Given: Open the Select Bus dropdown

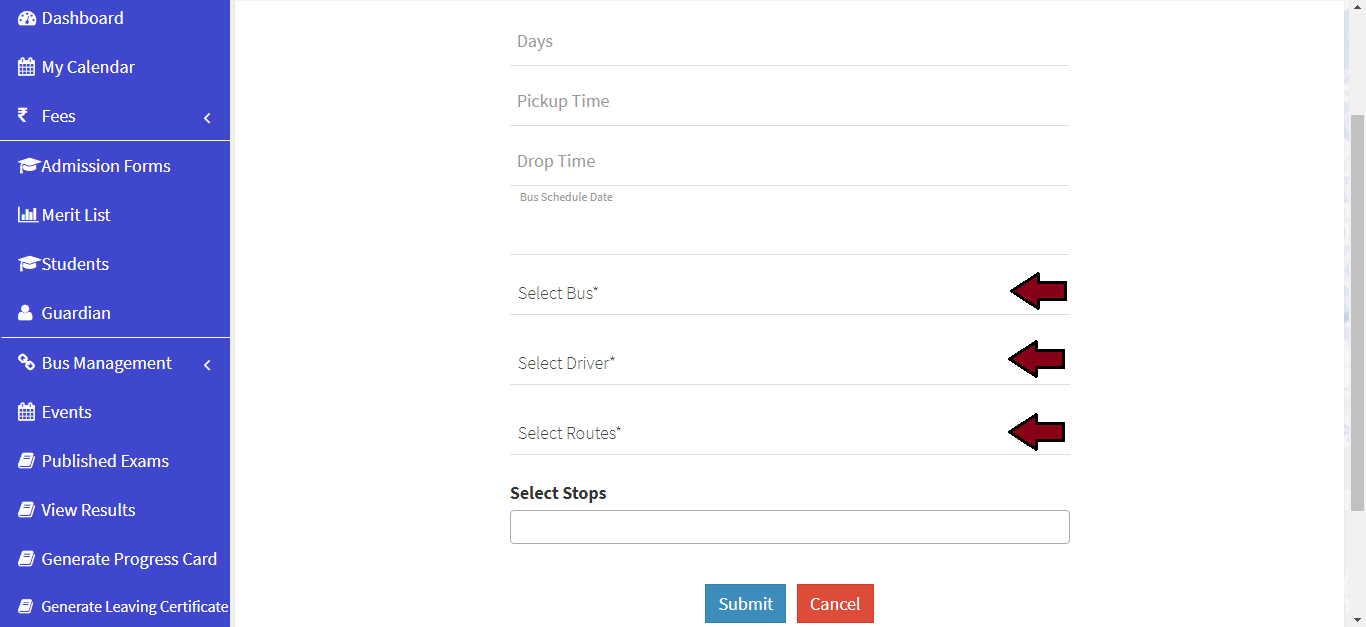Looking at the screenshot, I should [x=760, y=293].
